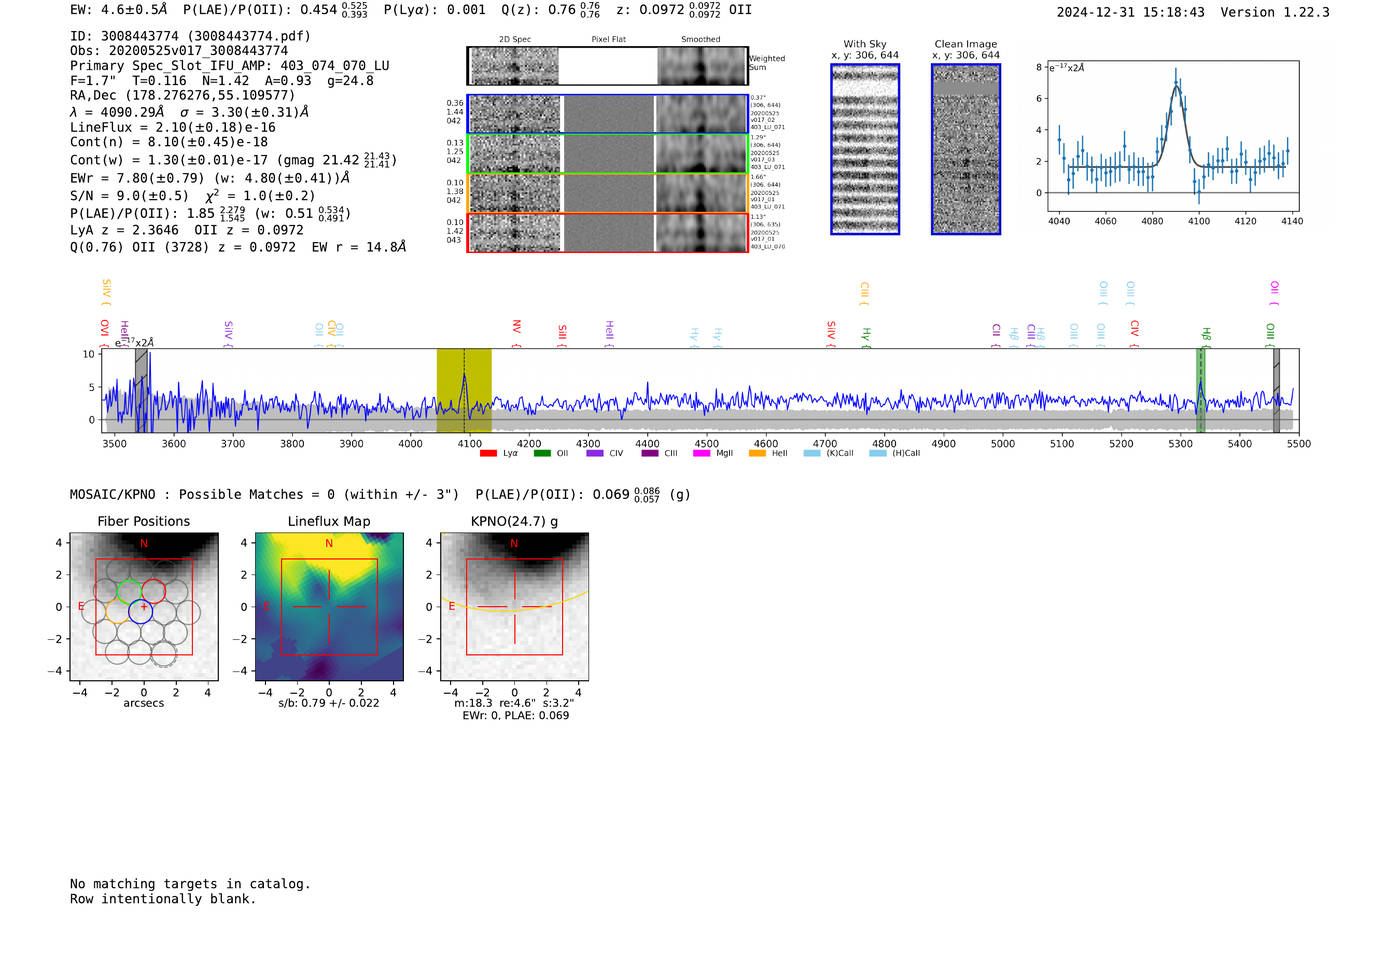Click the red Lyα legend swatch
The height and width of the screenshot is (953, 1400).
point(488,453)
